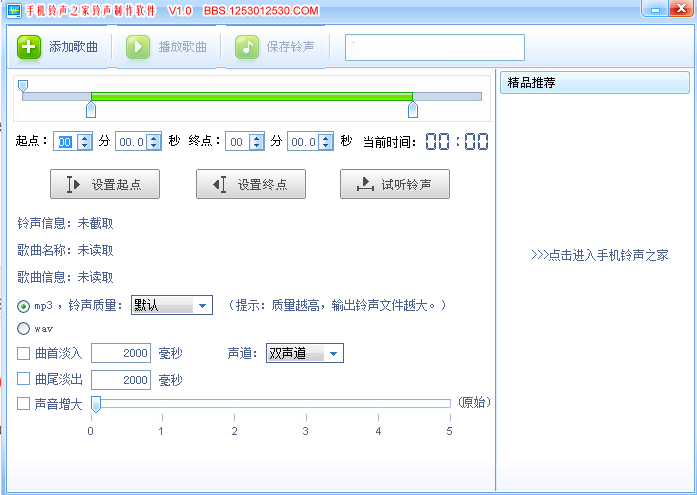Click the volume slider track near 3

click(x=306, y=403)
